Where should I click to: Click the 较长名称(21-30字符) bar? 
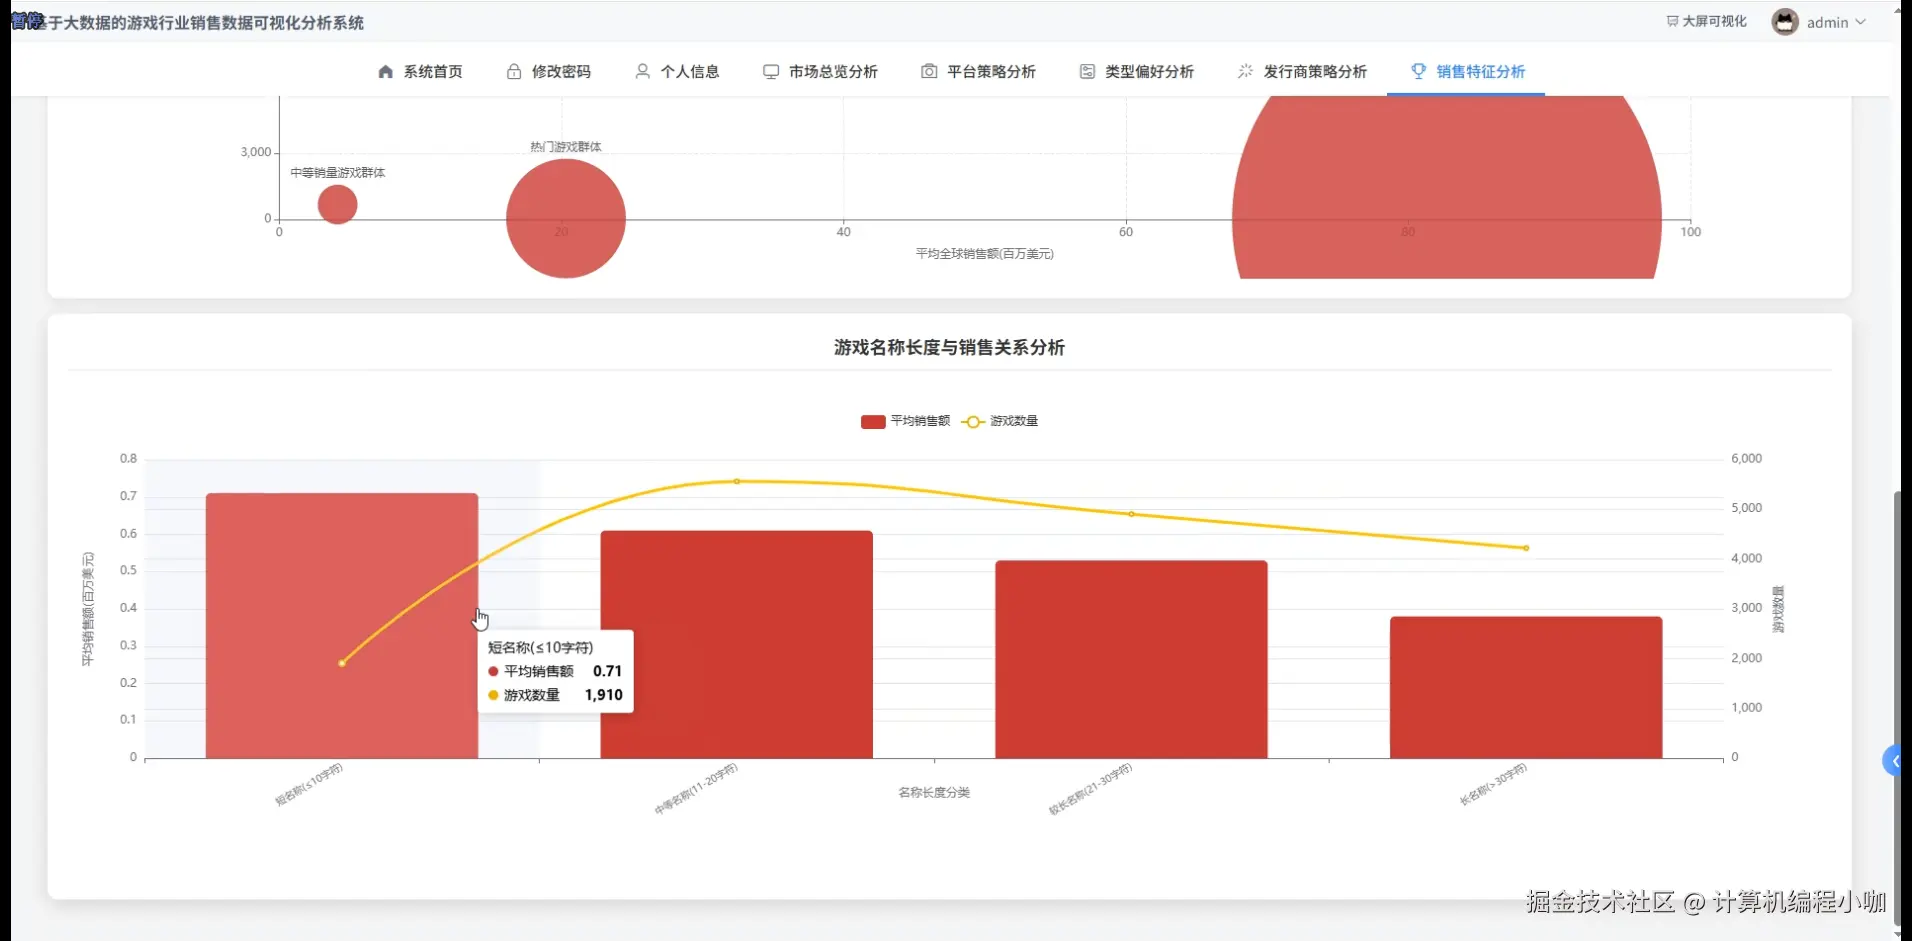[1131, 659]
